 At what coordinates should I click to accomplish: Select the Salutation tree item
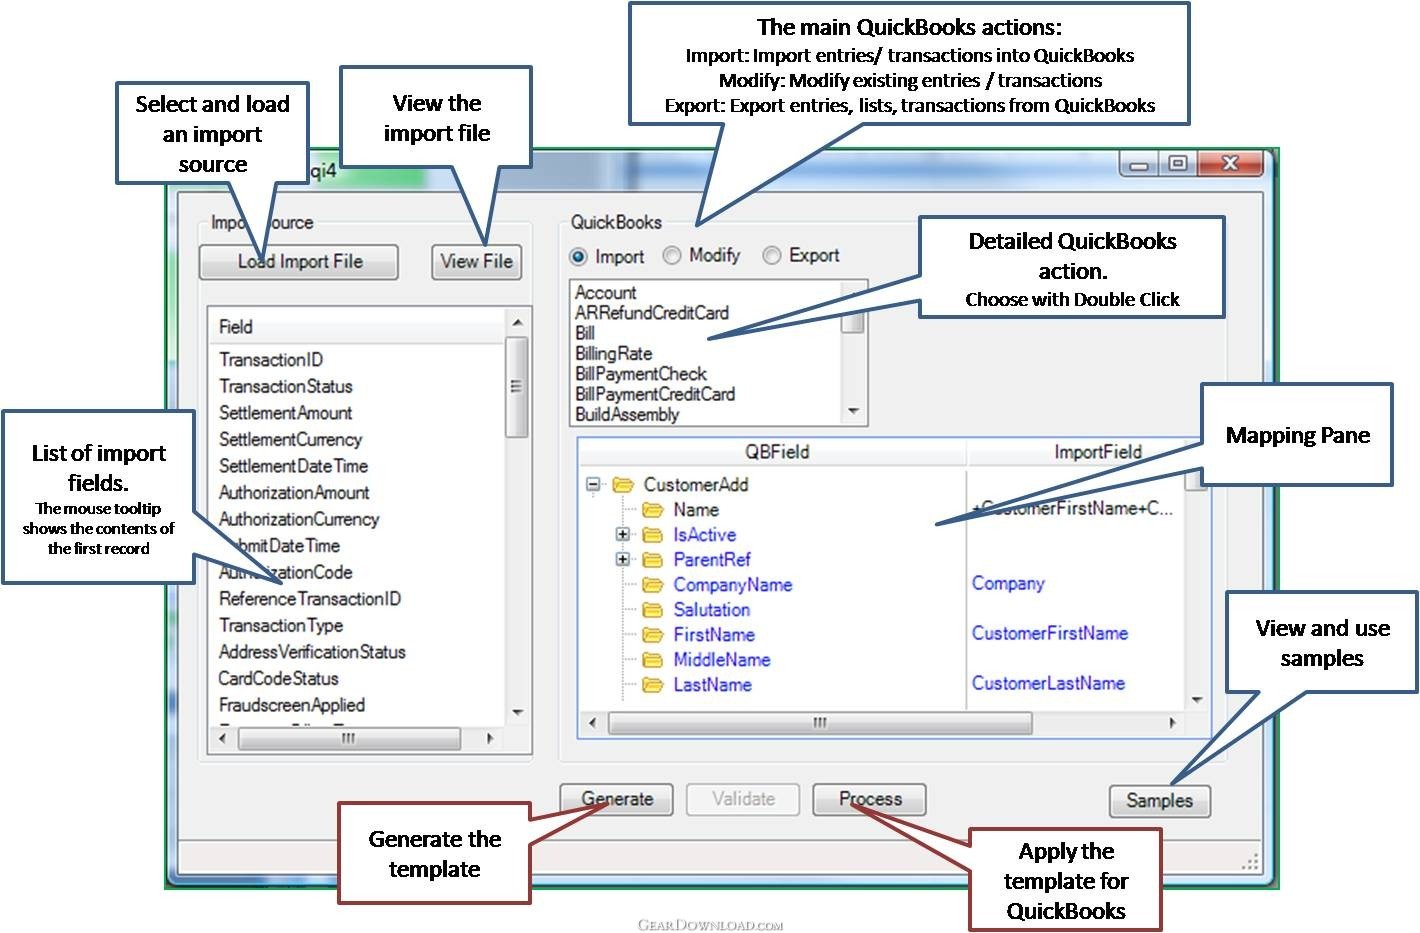tap(711, 610)
